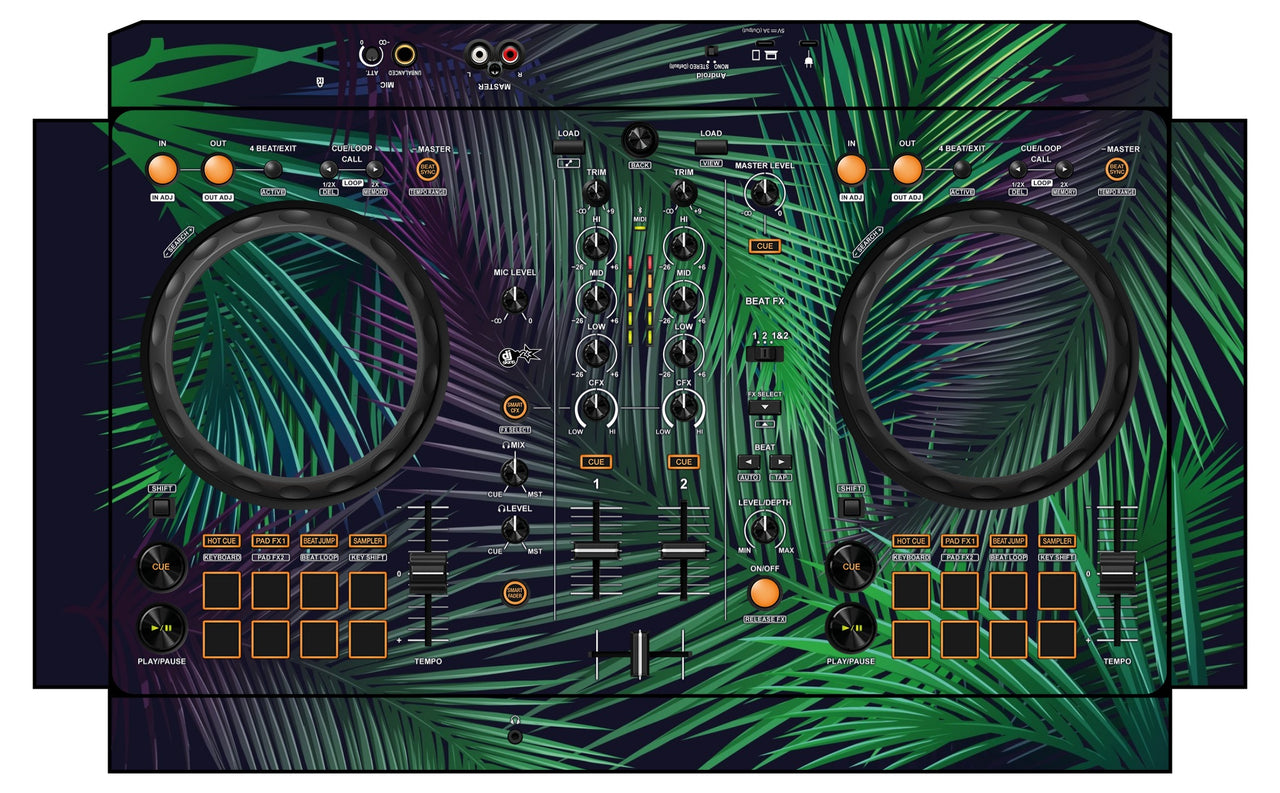Load track with the right LOAD button
This screenshot has width=1280, height=793.
point(711,147)
